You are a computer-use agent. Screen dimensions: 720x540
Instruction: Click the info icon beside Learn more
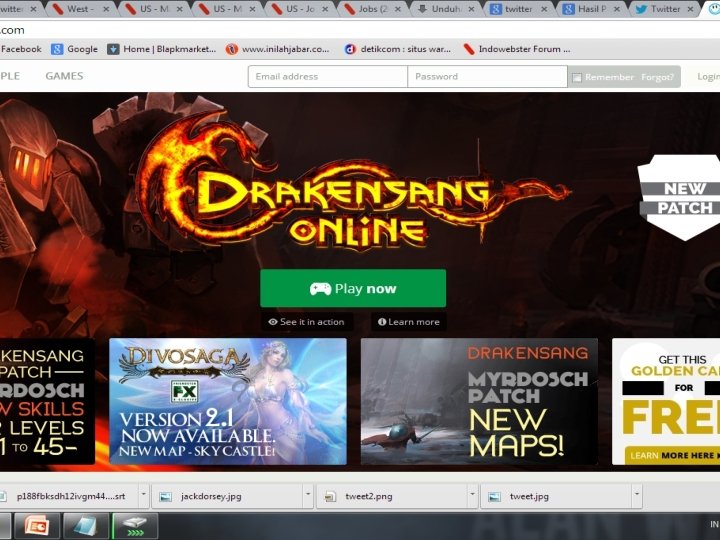click(382, 322)
